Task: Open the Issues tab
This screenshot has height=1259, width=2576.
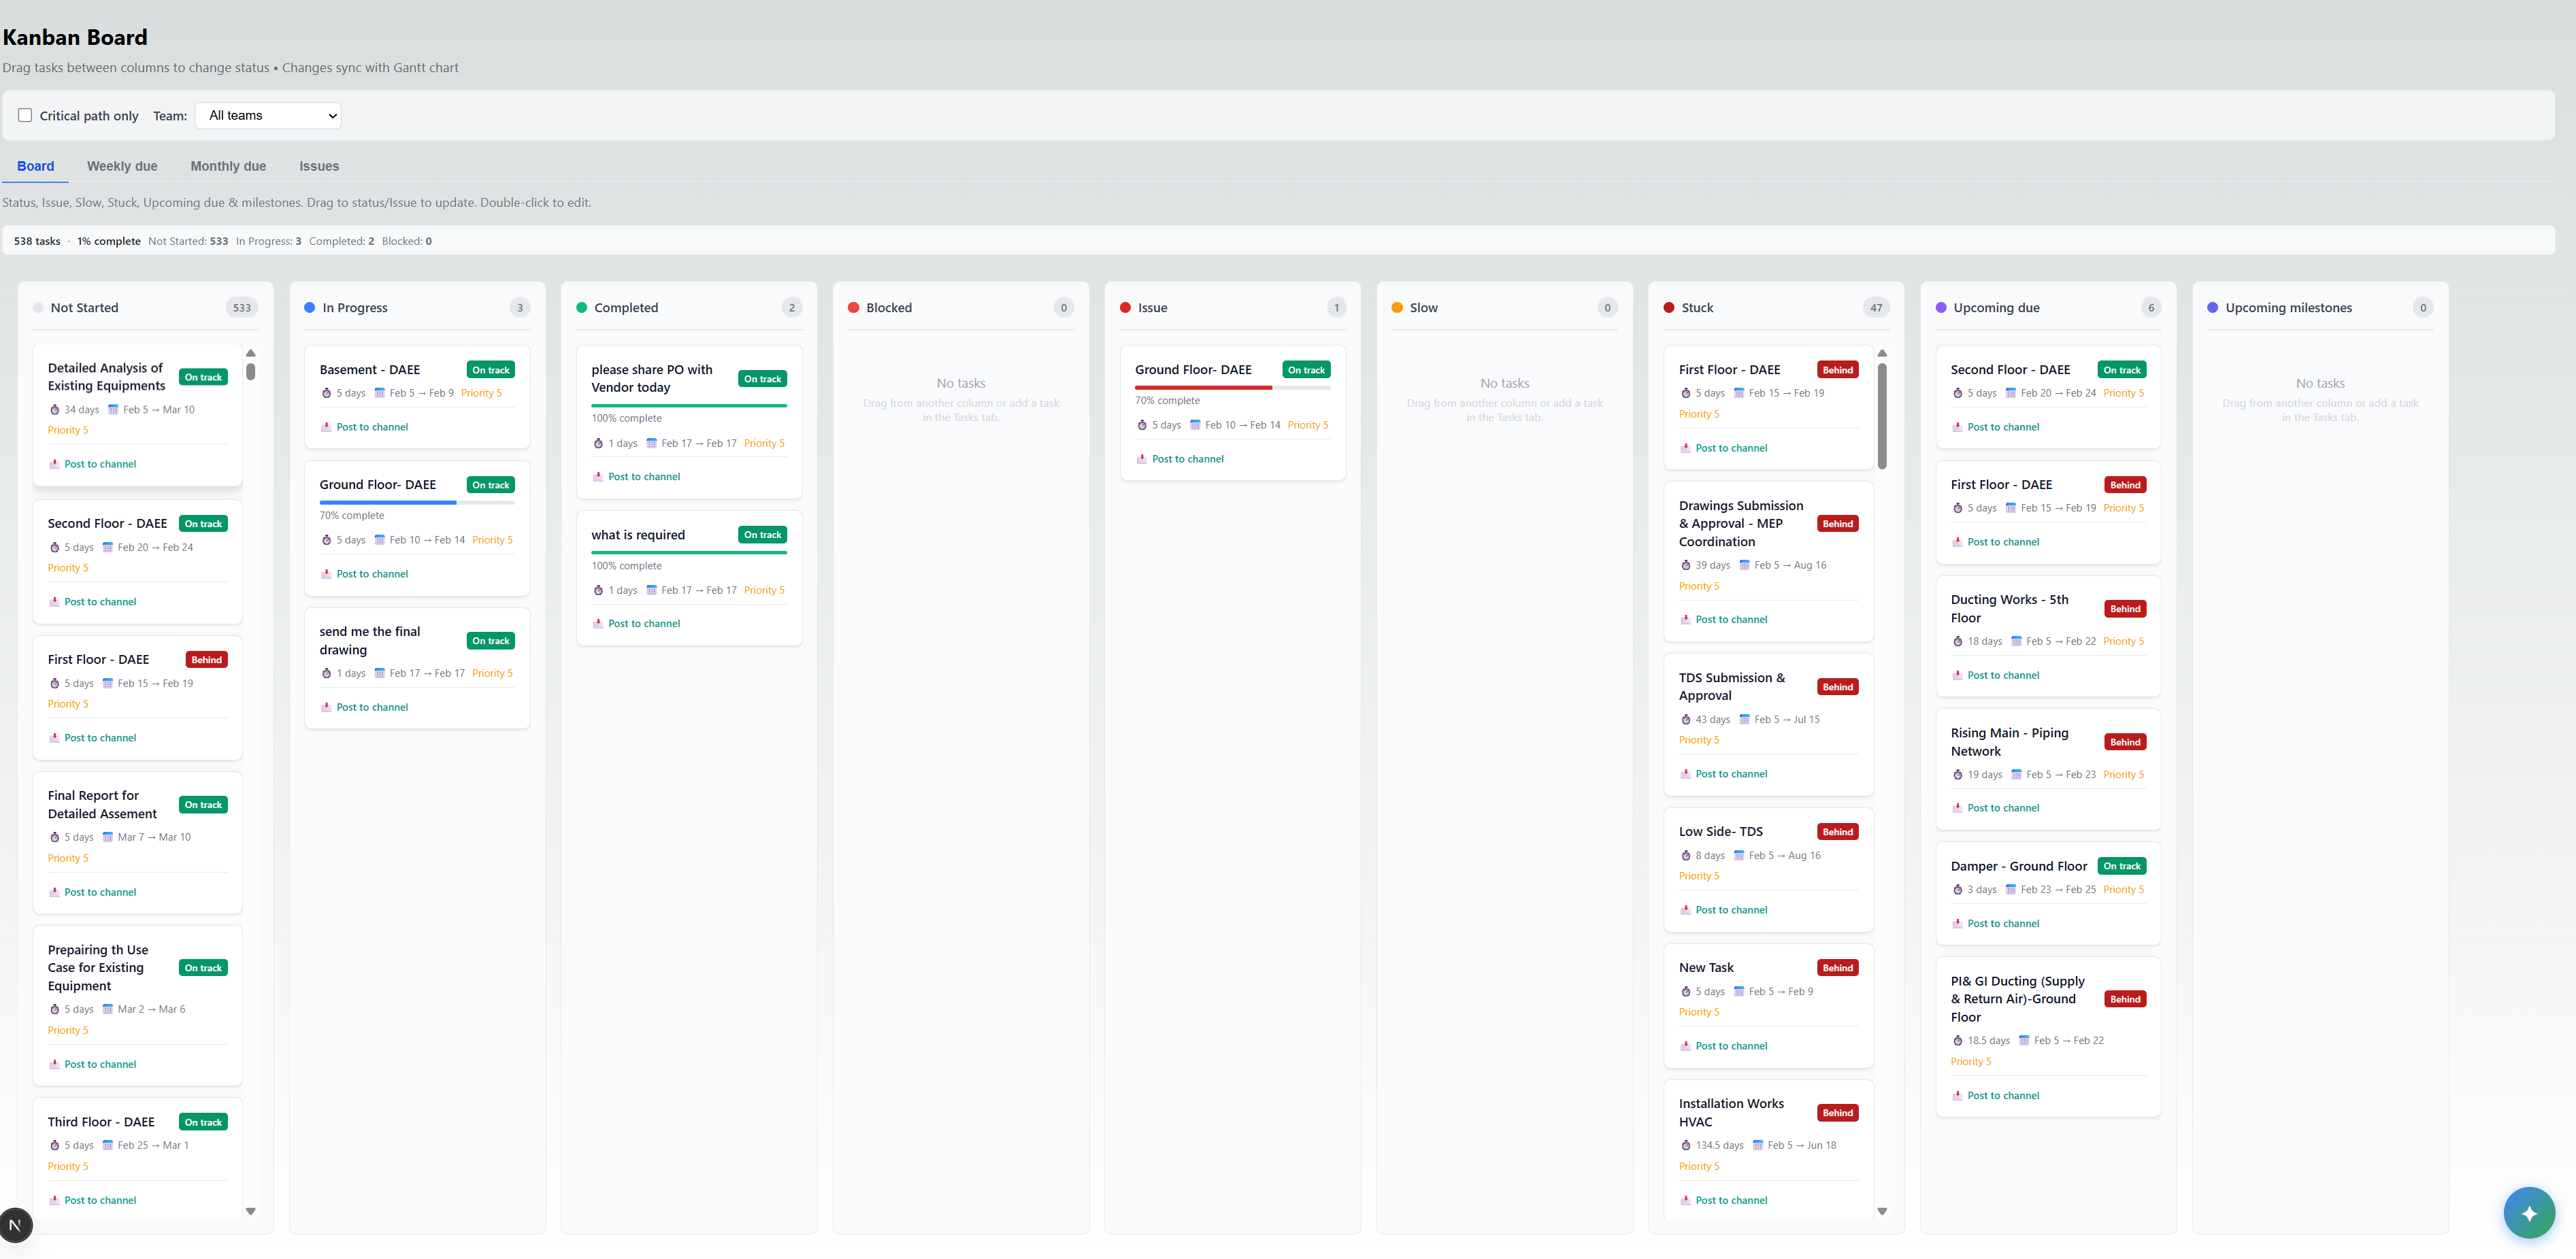Action: (x=319, y=166)
